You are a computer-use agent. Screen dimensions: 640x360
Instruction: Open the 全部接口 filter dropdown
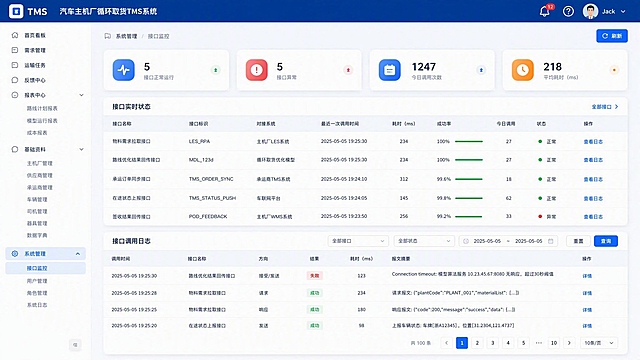[358, 241]
